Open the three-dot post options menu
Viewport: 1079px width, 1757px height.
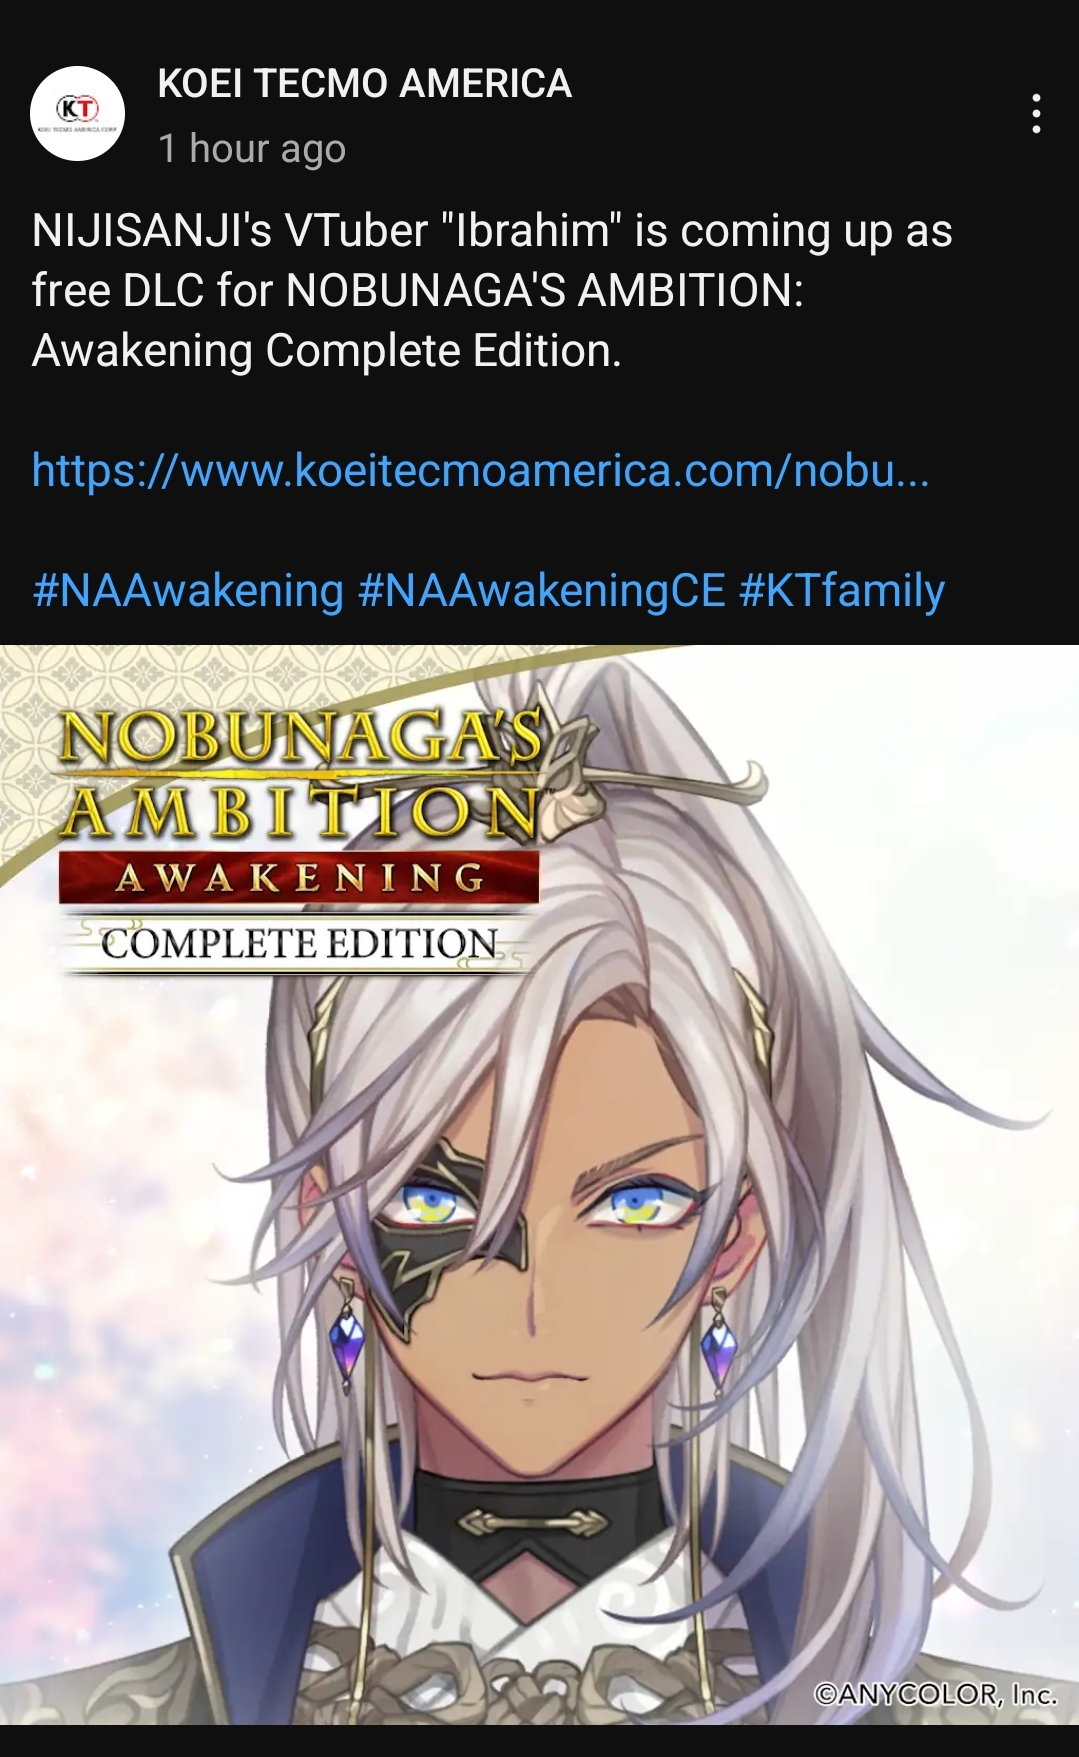[1036, 114]
